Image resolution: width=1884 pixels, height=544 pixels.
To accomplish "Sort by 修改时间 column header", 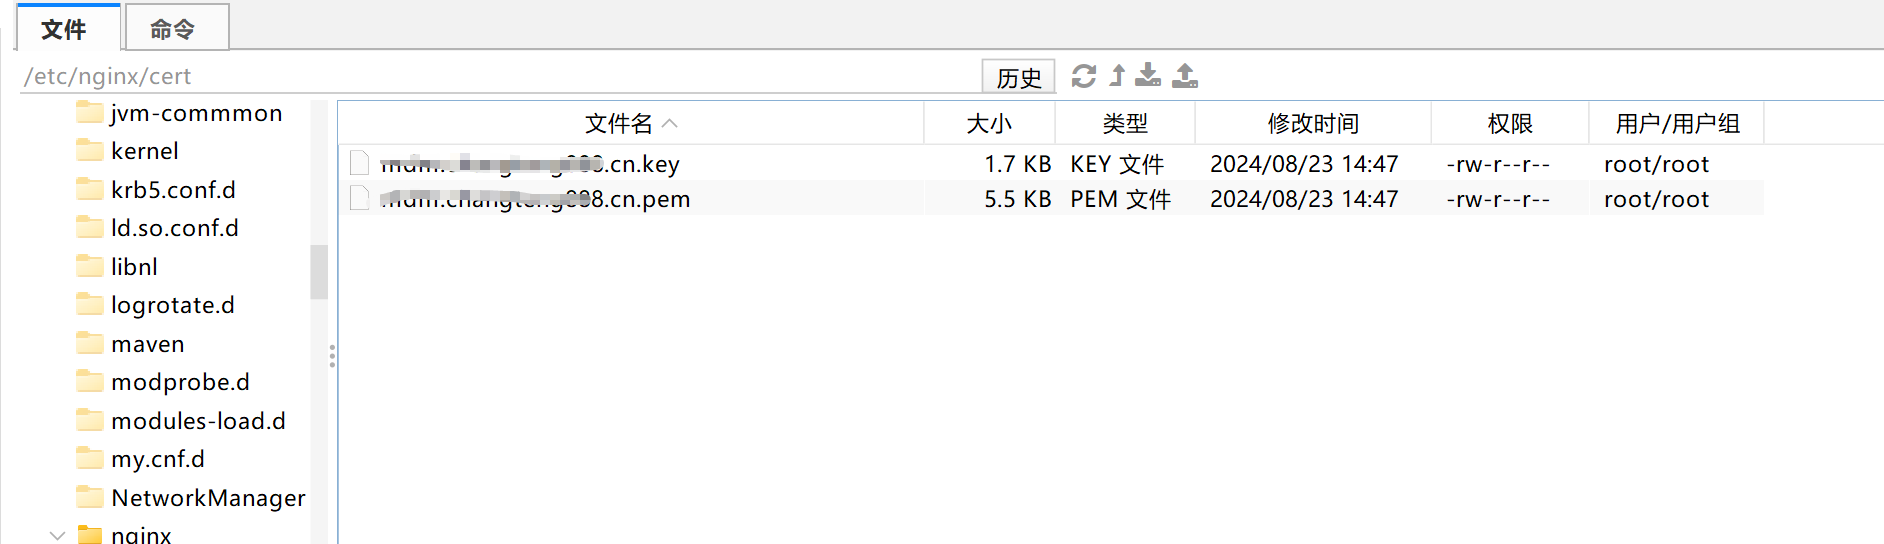I will [1313, 123].
